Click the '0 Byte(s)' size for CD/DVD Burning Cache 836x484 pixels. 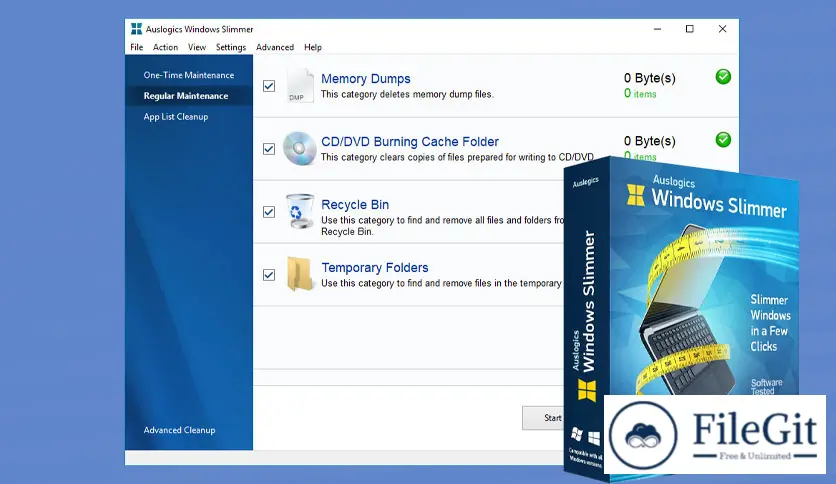649,141
